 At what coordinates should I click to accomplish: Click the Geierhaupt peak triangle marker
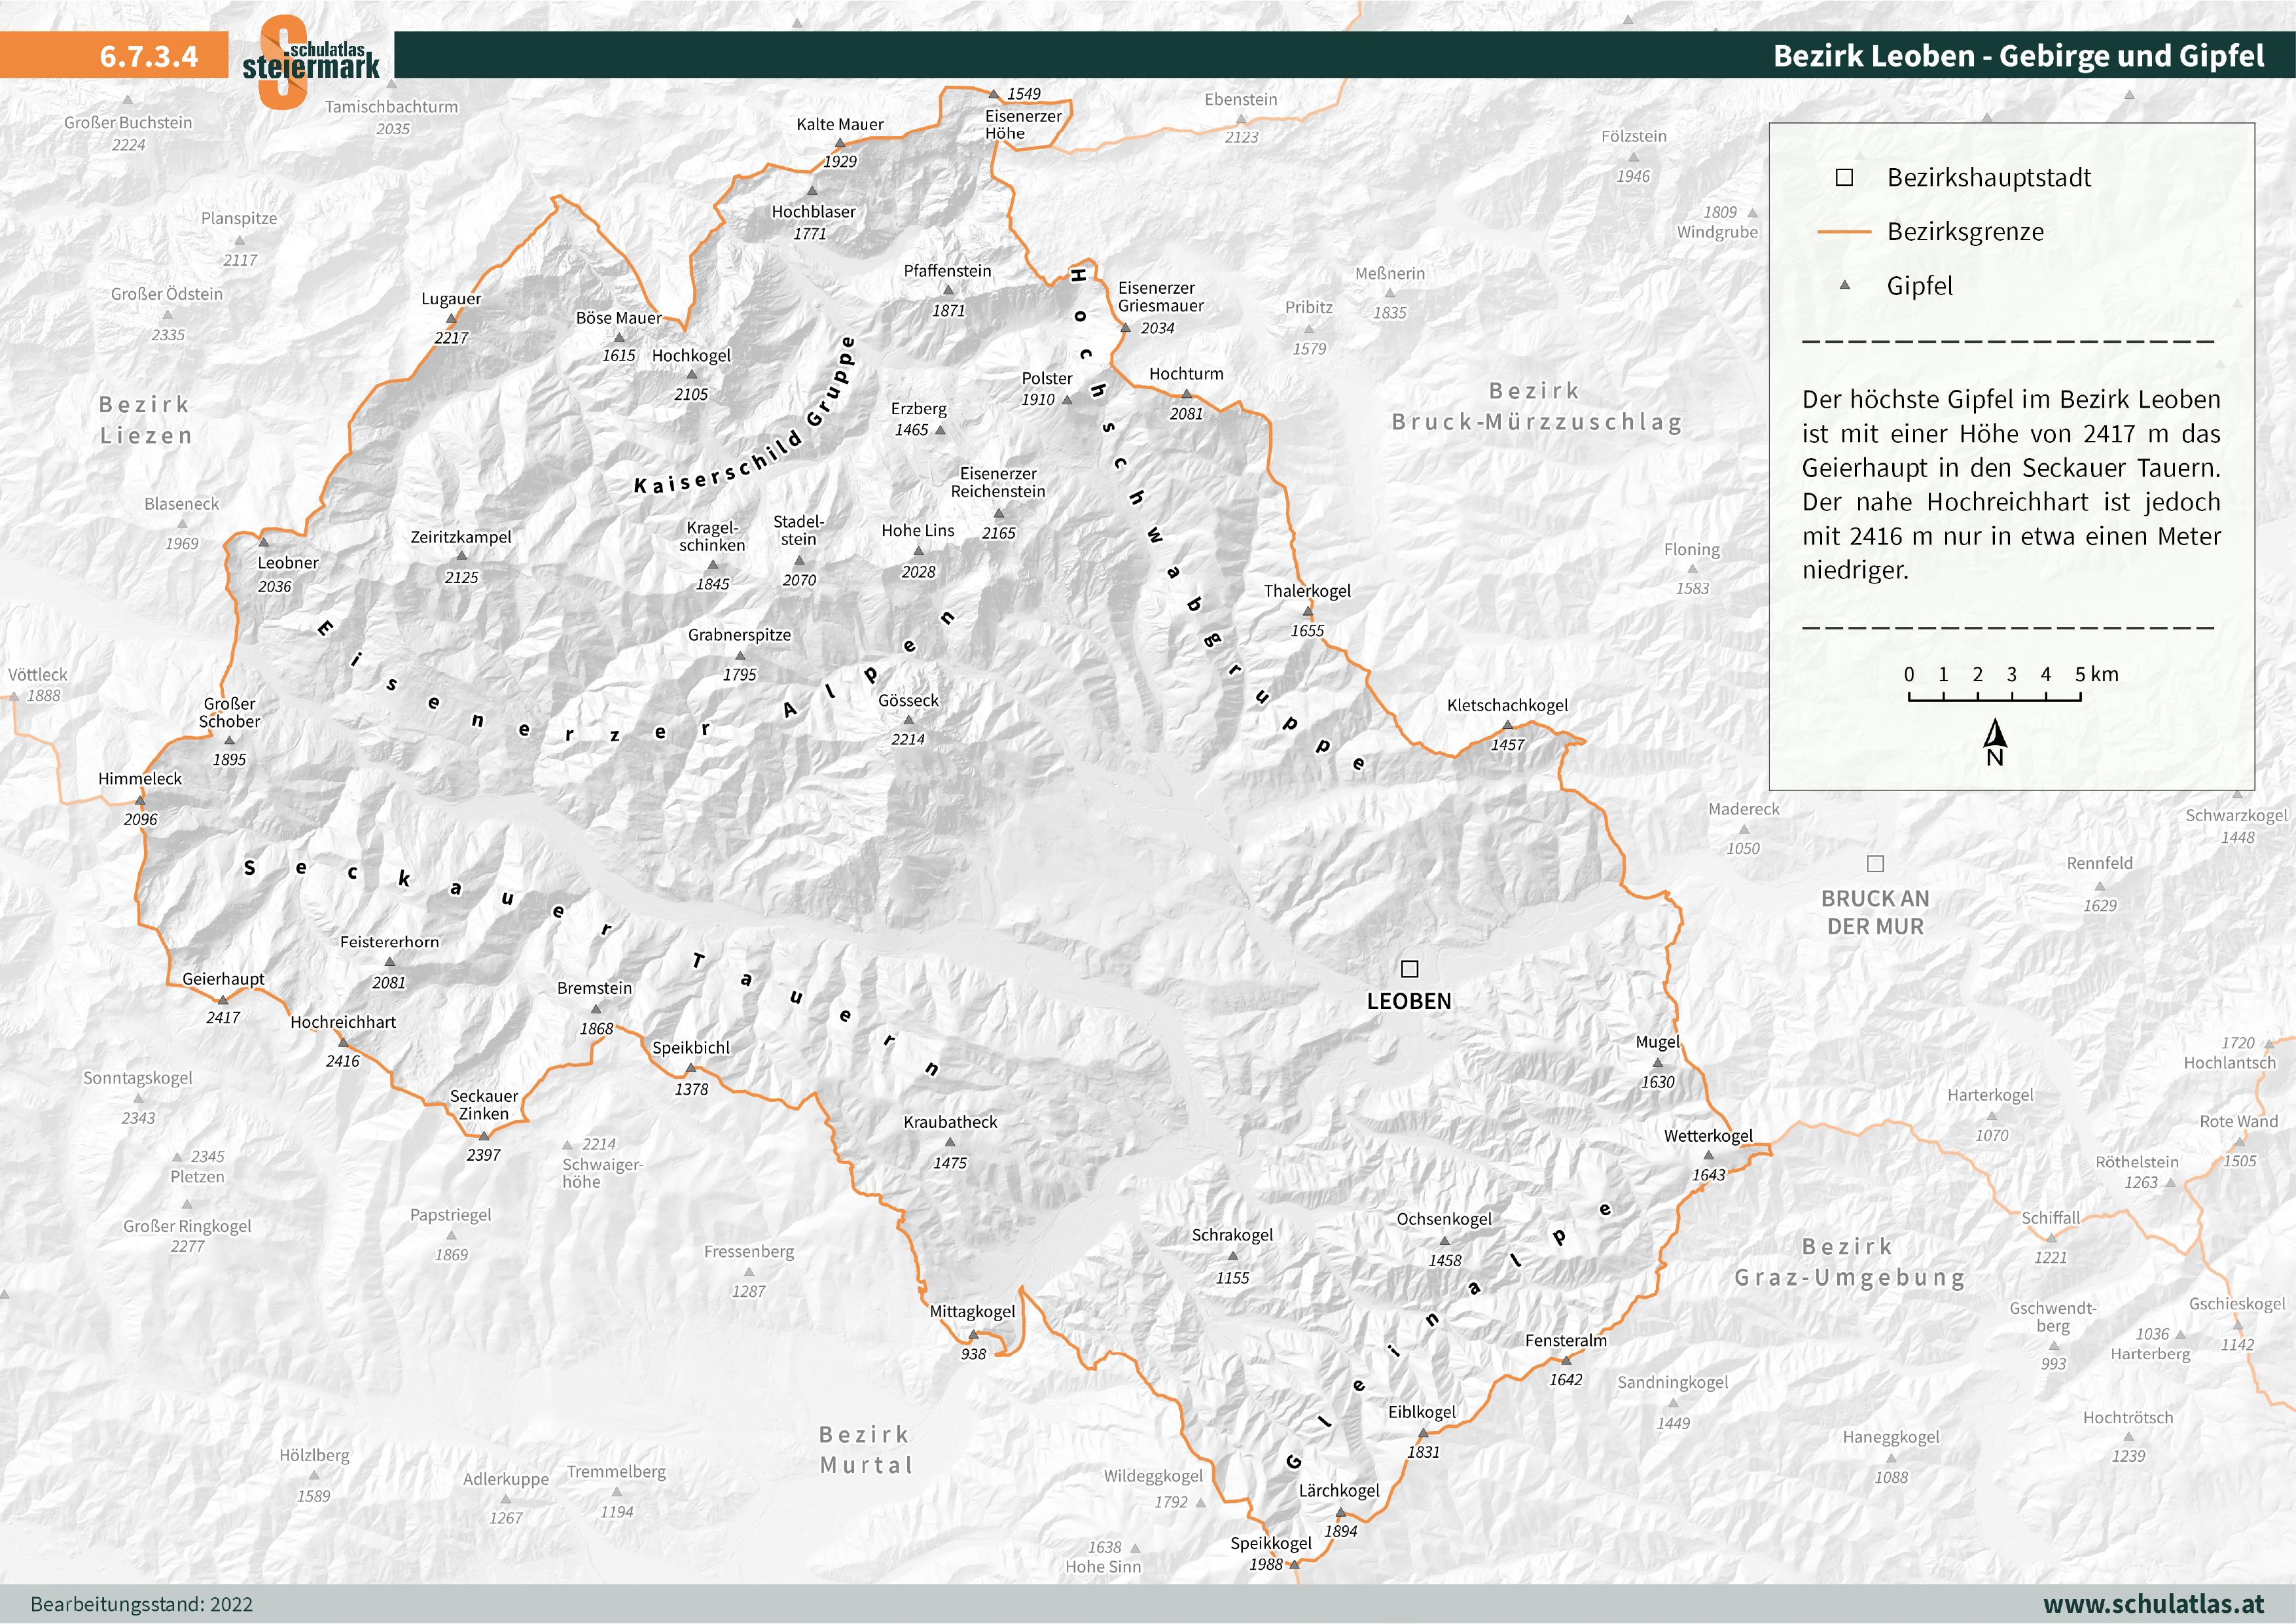click(223, 999)
